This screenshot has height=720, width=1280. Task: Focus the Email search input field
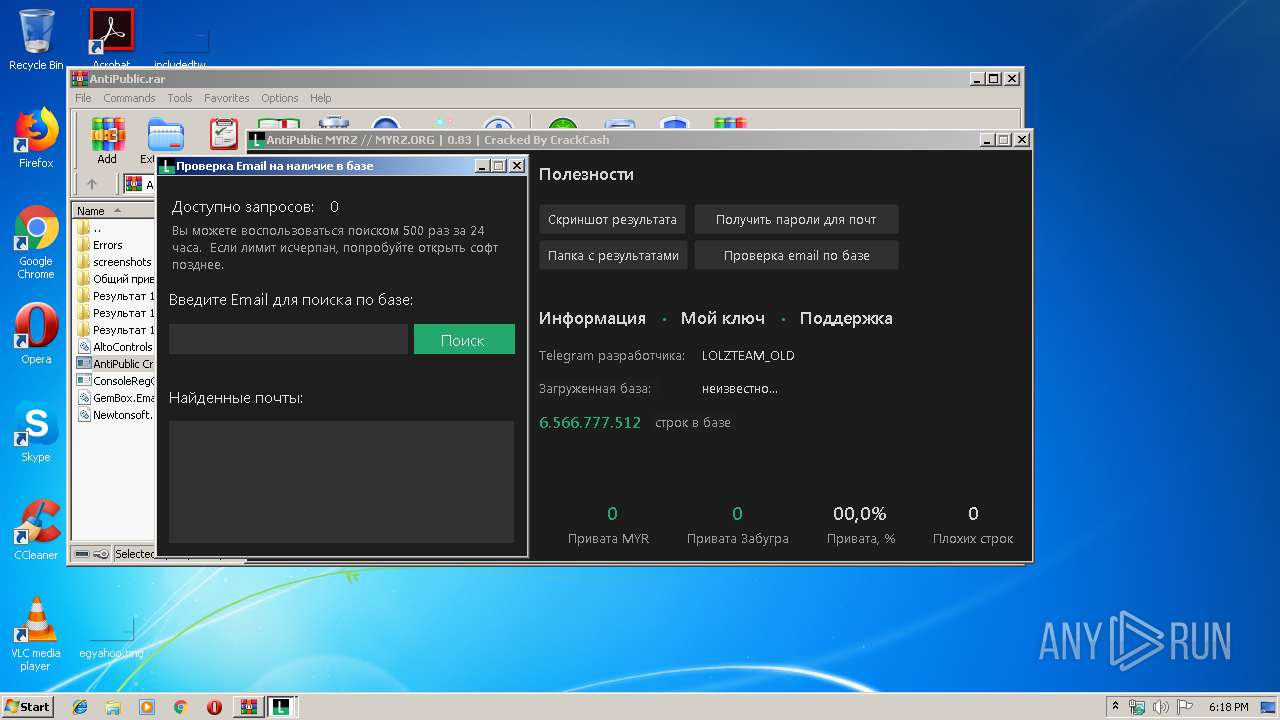288,339
